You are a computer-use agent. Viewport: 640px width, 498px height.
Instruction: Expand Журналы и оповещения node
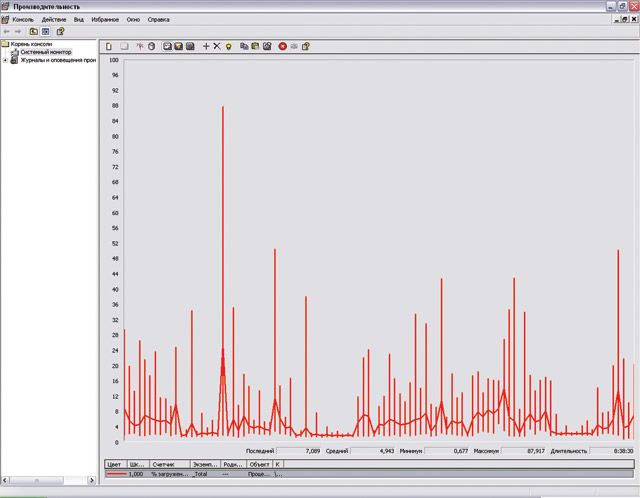tap(5, 60)
